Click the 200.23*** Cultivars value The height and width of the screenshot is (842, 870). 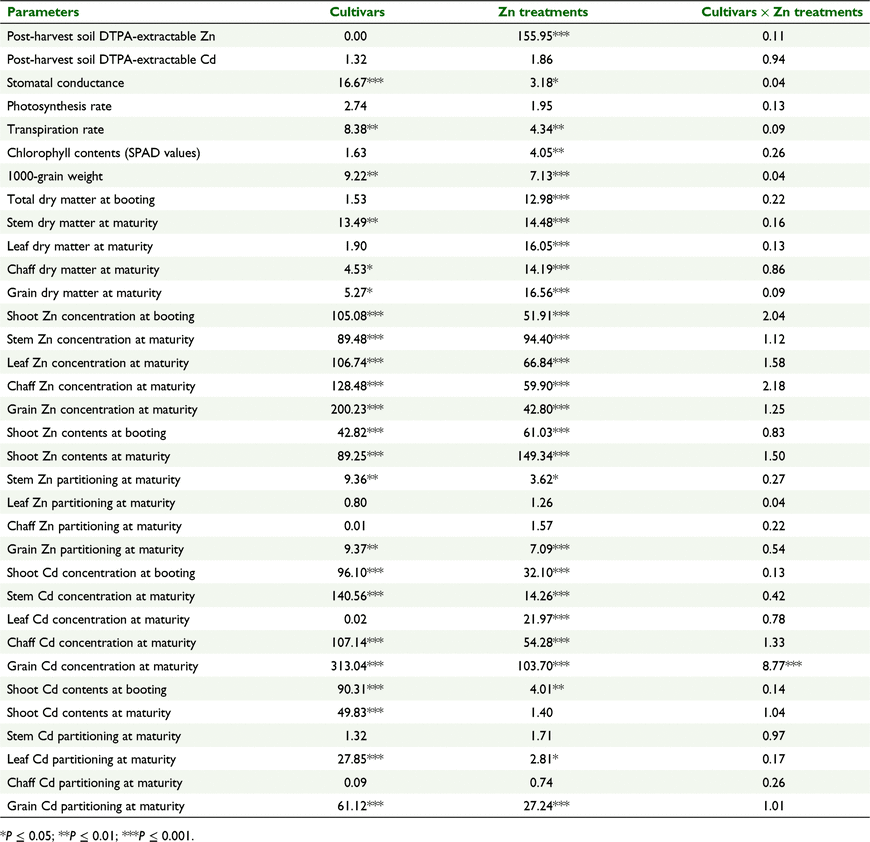[357, 409]
